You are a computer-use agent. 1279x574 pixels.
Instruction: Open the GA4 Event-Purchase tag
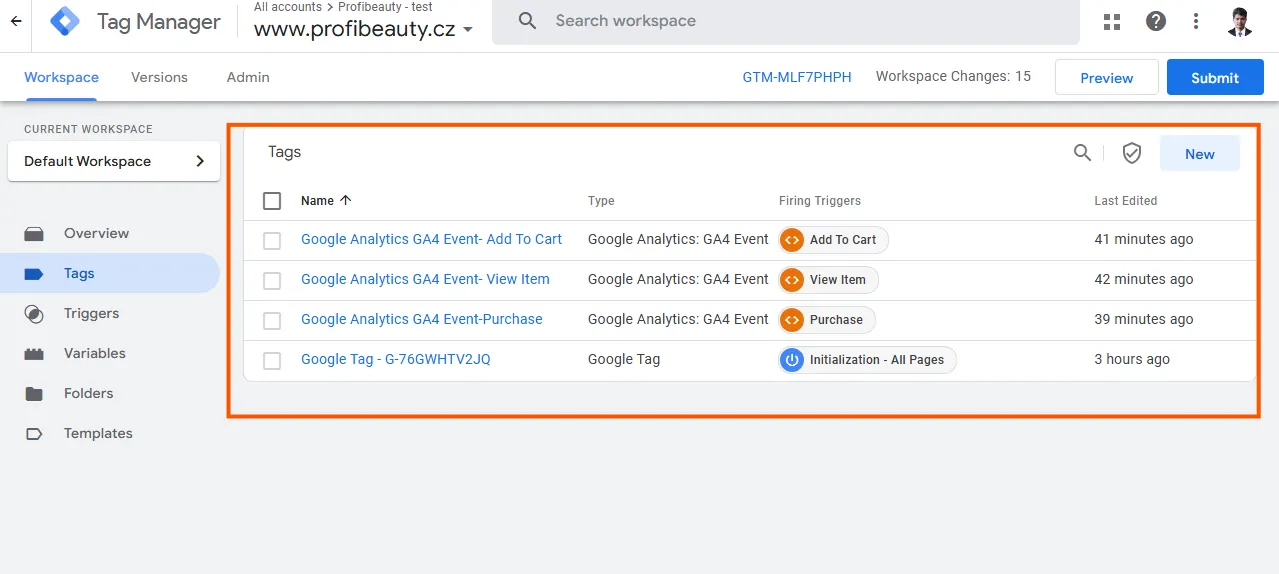point(422,319)
